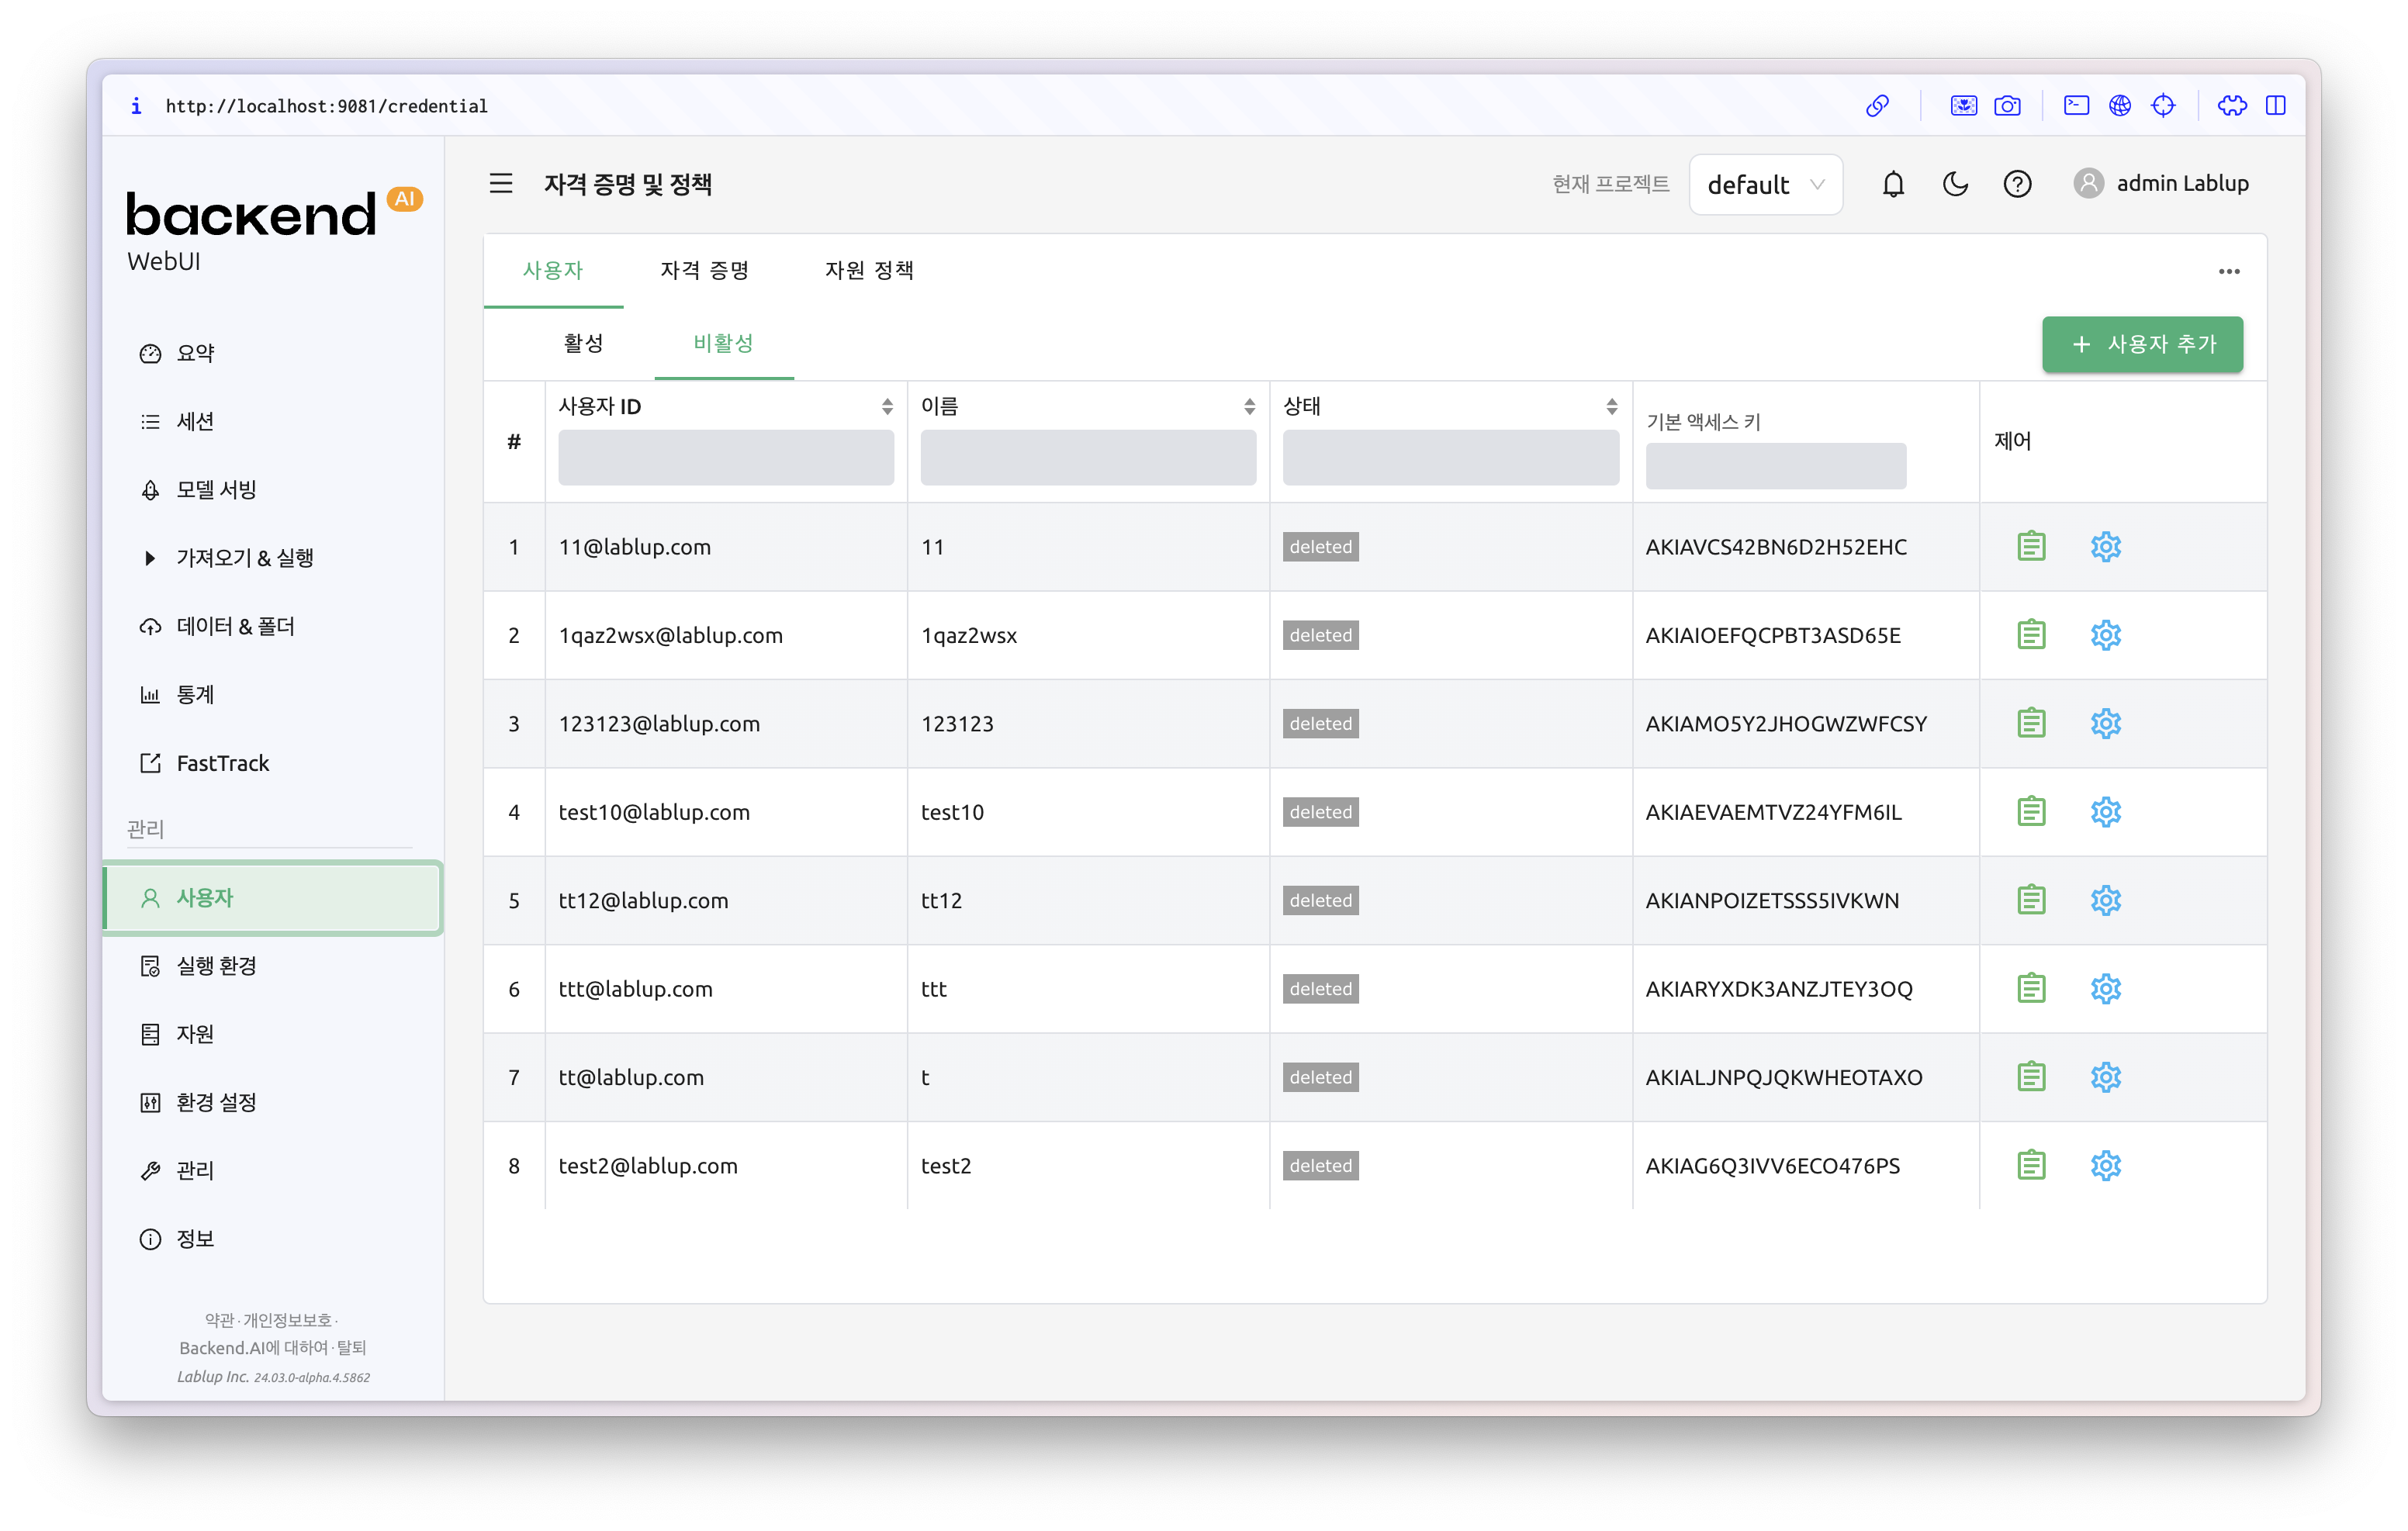The image size is (2408, 1531).
Task: Click the three-dots more options icon
Action: click(2229, 271)
